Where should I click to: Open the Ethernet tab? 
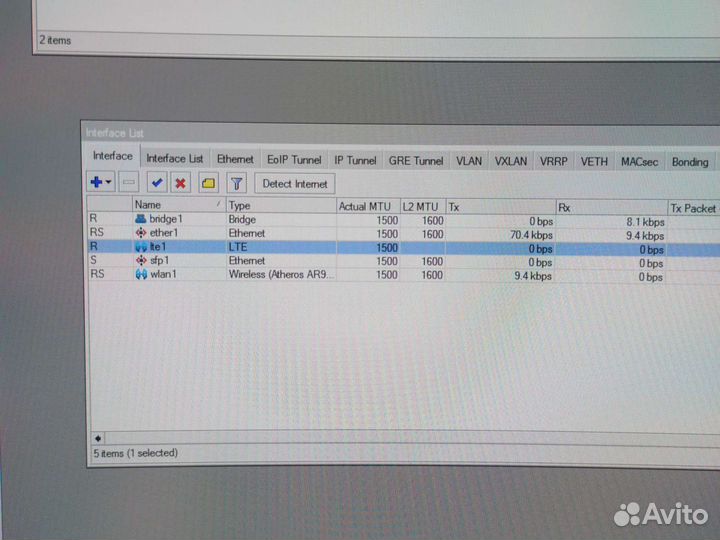(x=235, y=159)
